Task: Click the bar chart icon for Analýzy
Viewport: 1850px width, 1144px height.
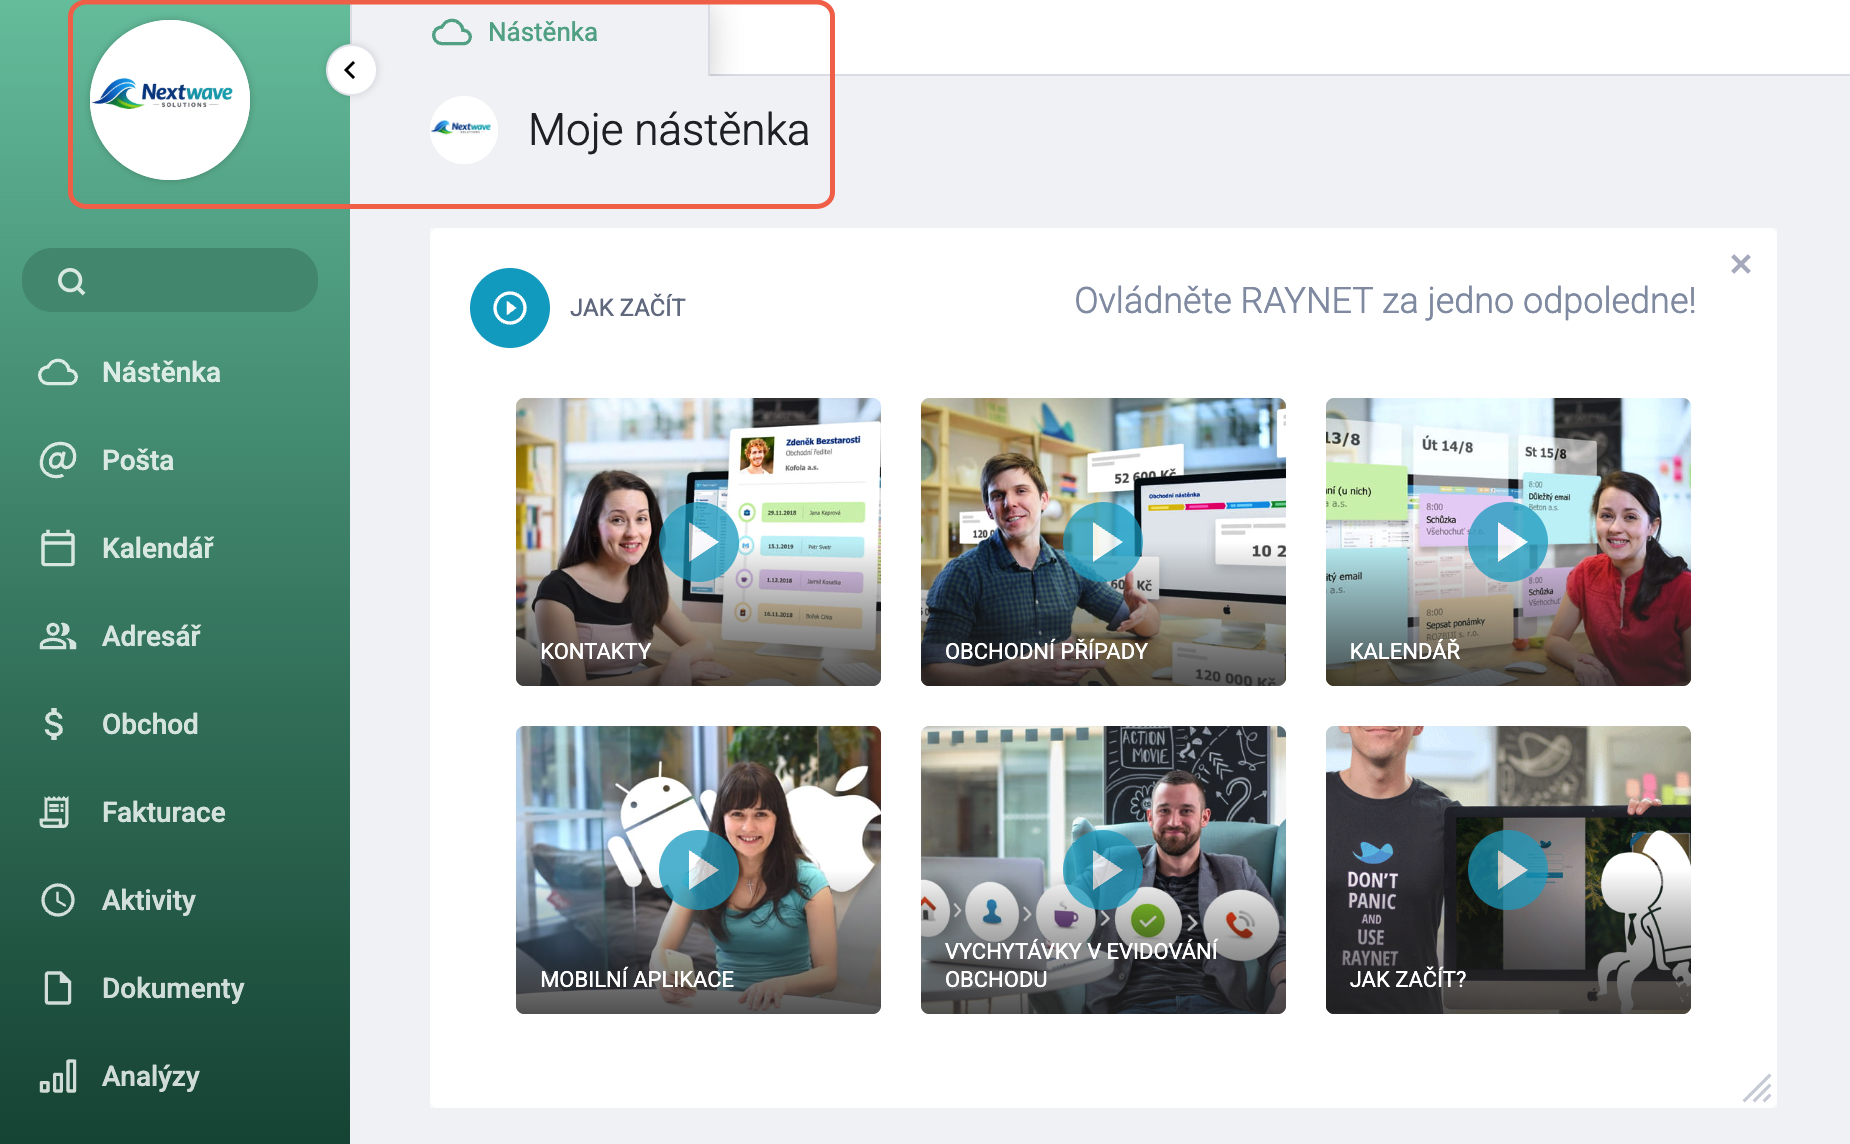Action: pos(58,1076)
